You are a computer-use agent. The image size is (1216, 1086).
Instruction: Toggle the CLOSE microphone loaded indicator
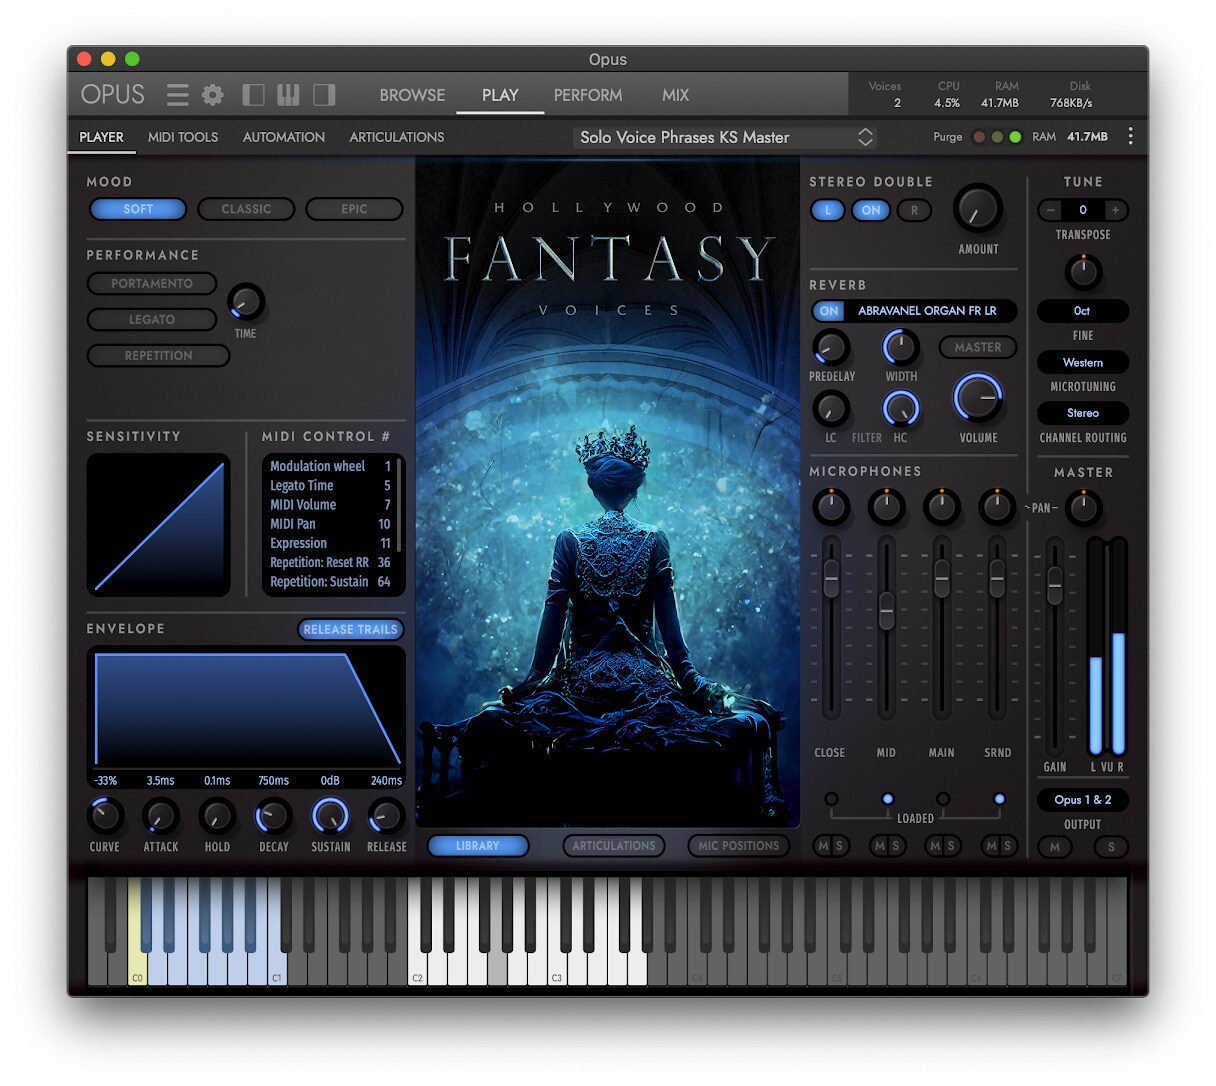tap(831, 799)
